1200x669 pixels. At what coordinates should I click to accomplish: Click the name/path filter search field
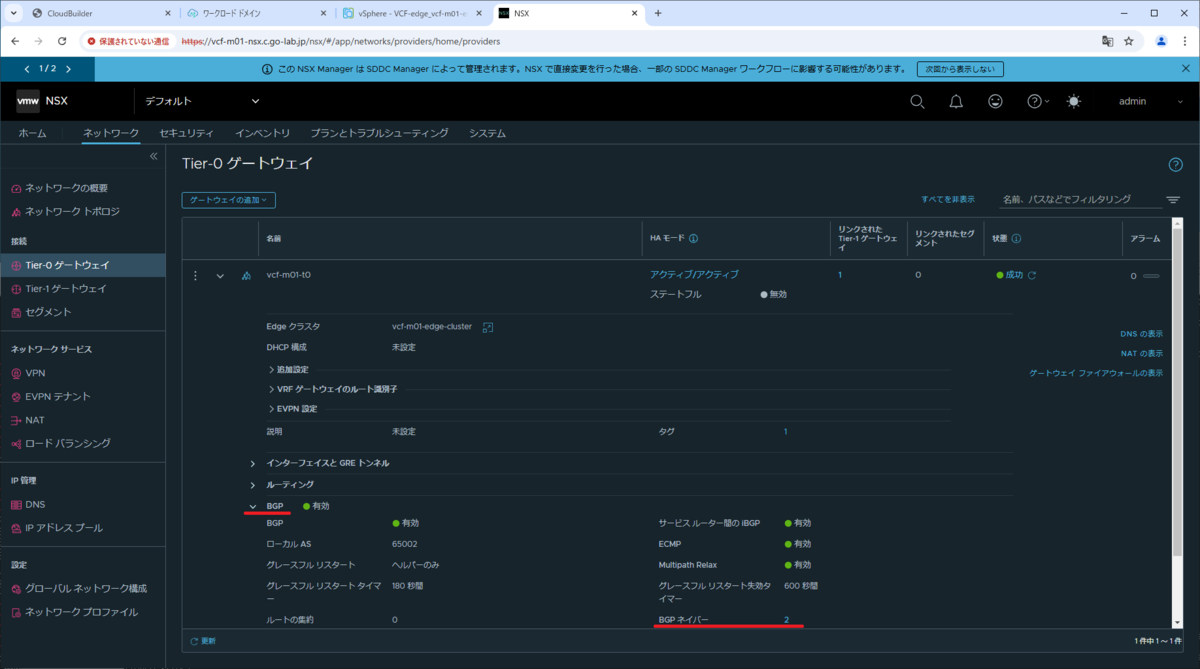point(1080,200)
